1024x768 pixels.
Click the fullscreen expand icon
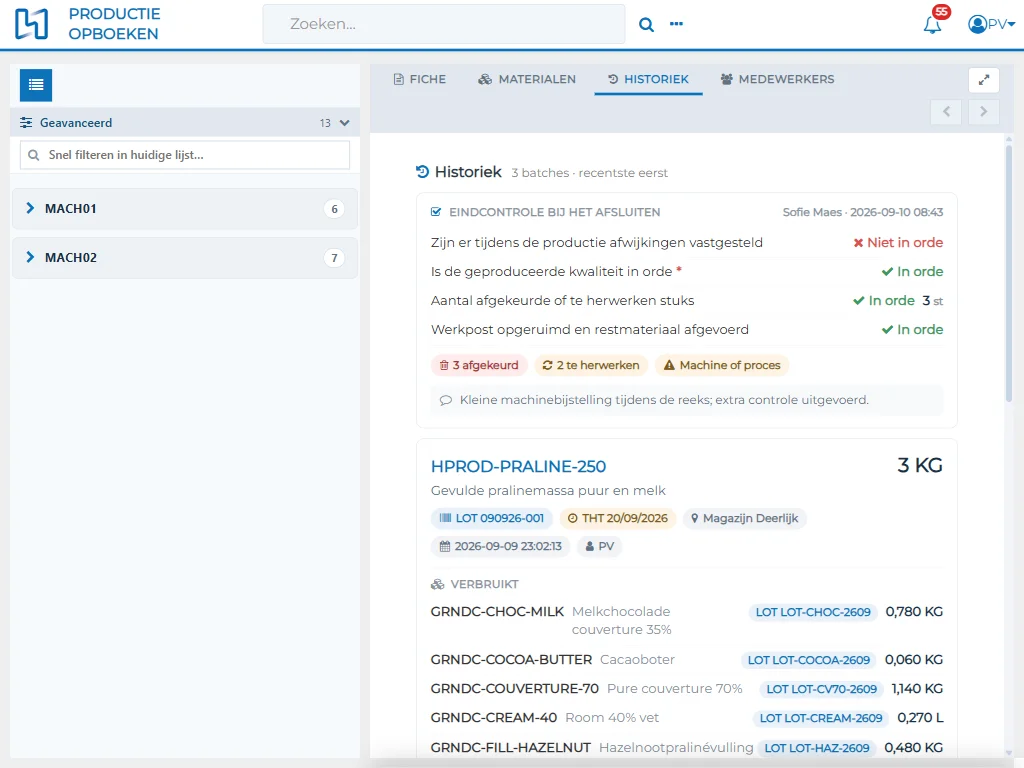coord(984,80)
